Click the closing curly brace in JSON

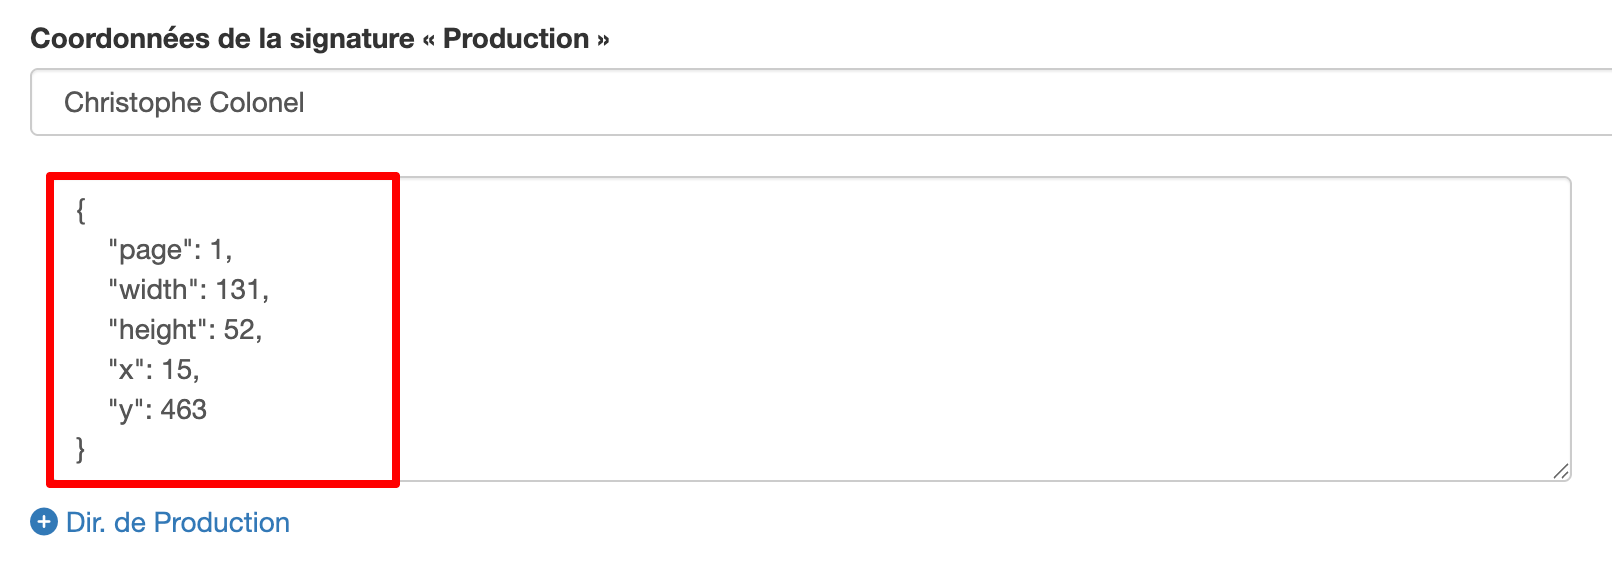tap(81, 450)
